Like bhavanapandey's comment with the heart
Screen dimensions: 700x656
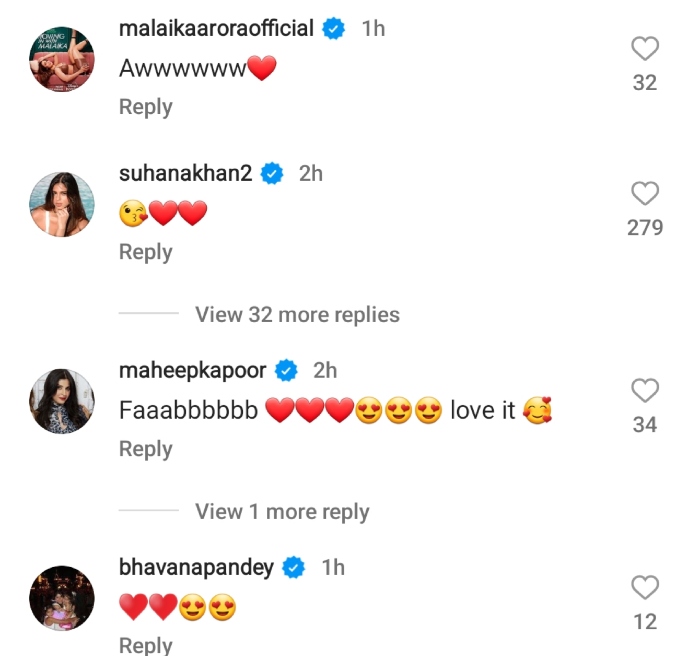coord(646,587)
